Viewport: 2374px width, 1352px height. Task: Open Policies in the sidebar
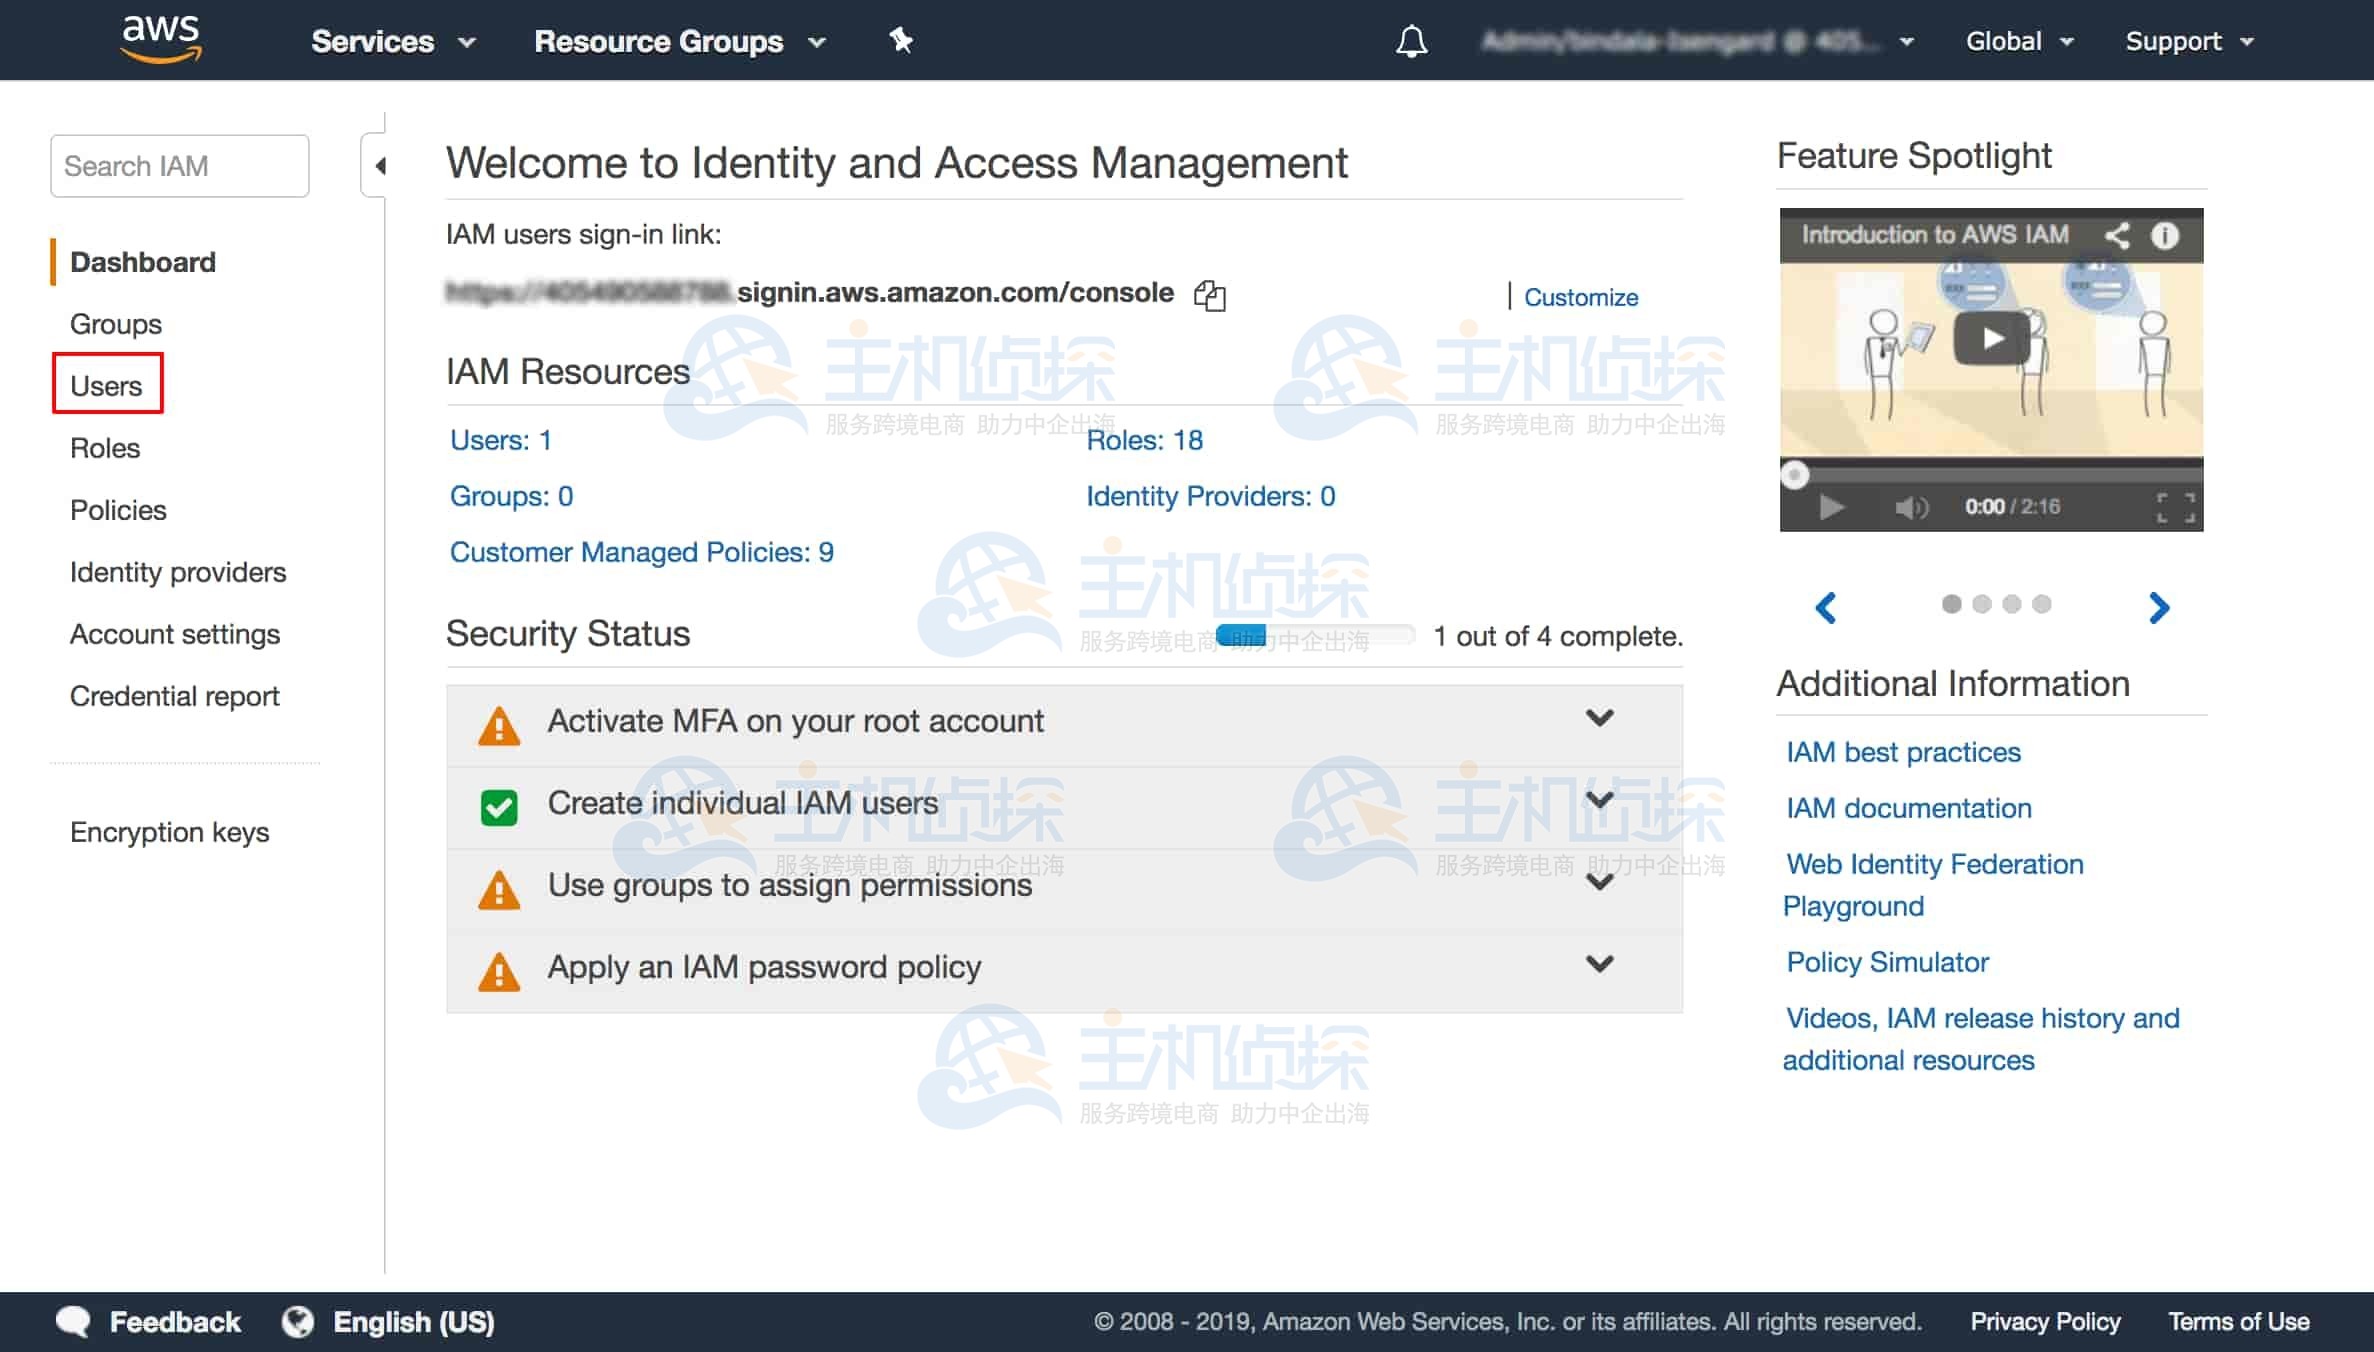118,509
